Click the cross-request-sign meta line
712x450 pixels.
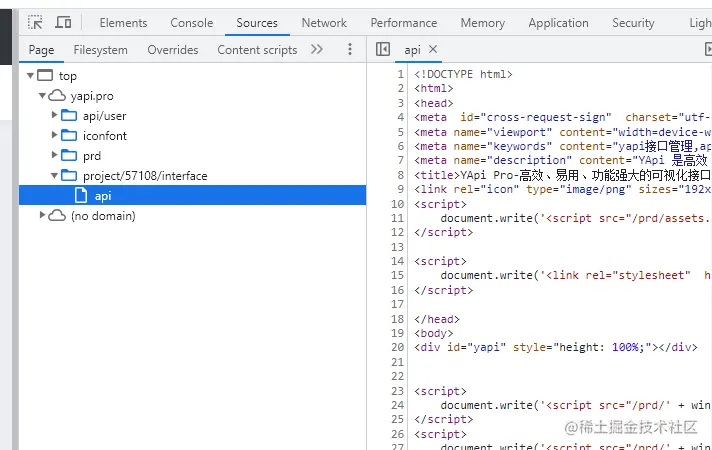point(562,117)
